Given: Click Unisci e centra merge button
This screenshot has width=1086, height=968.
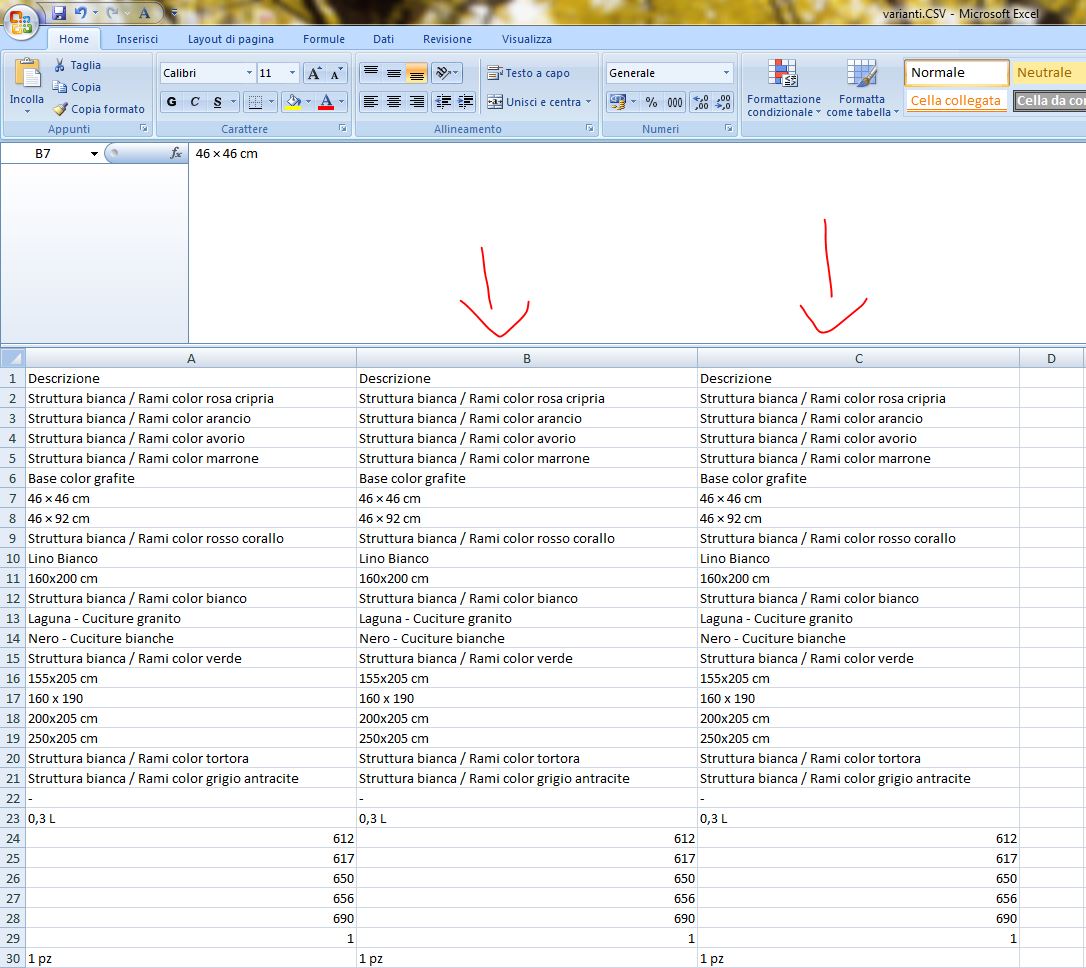Looking at the screenshot, I should (533, 102).
